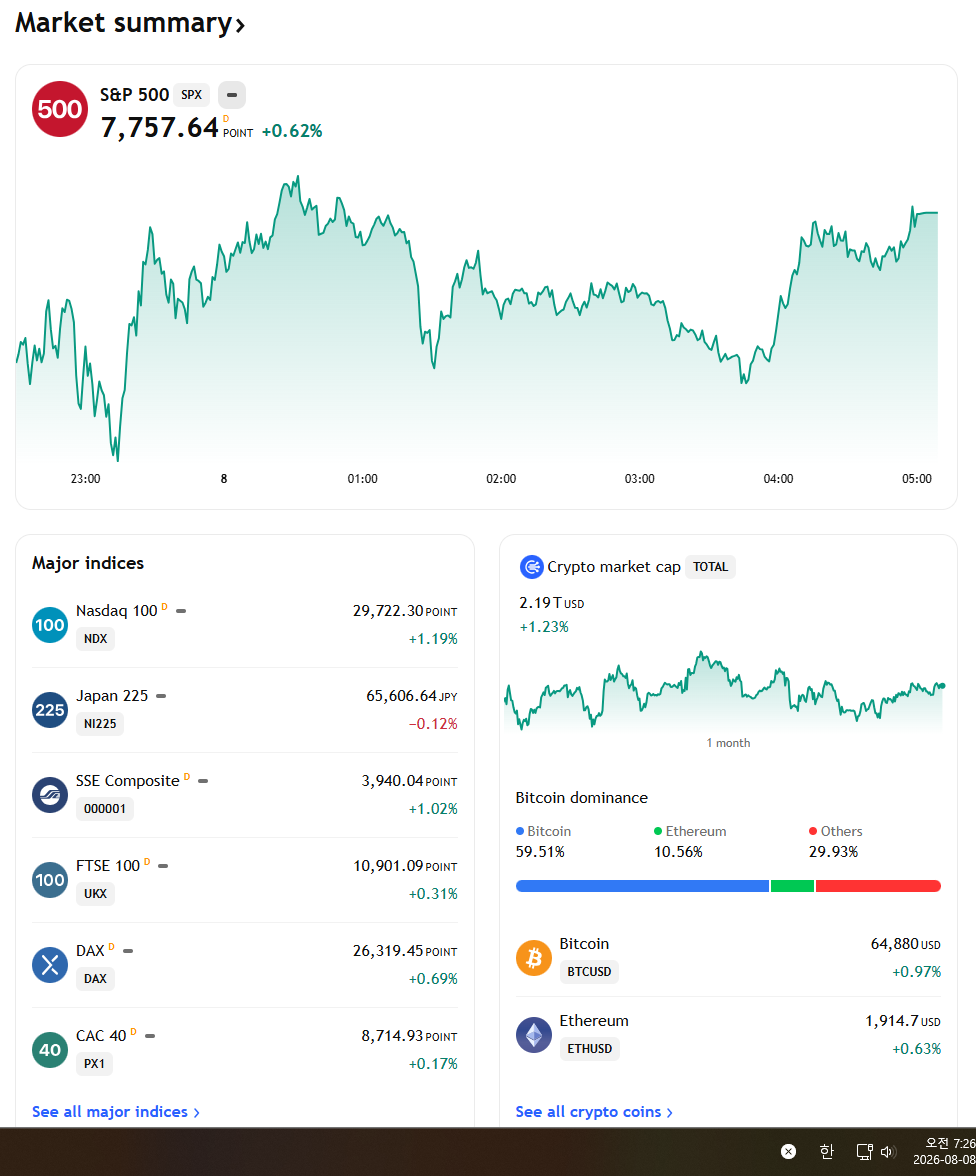Click the S&P 500 price 7,757.64
The width and height of the screenshot is (976, 1176).
160,128
